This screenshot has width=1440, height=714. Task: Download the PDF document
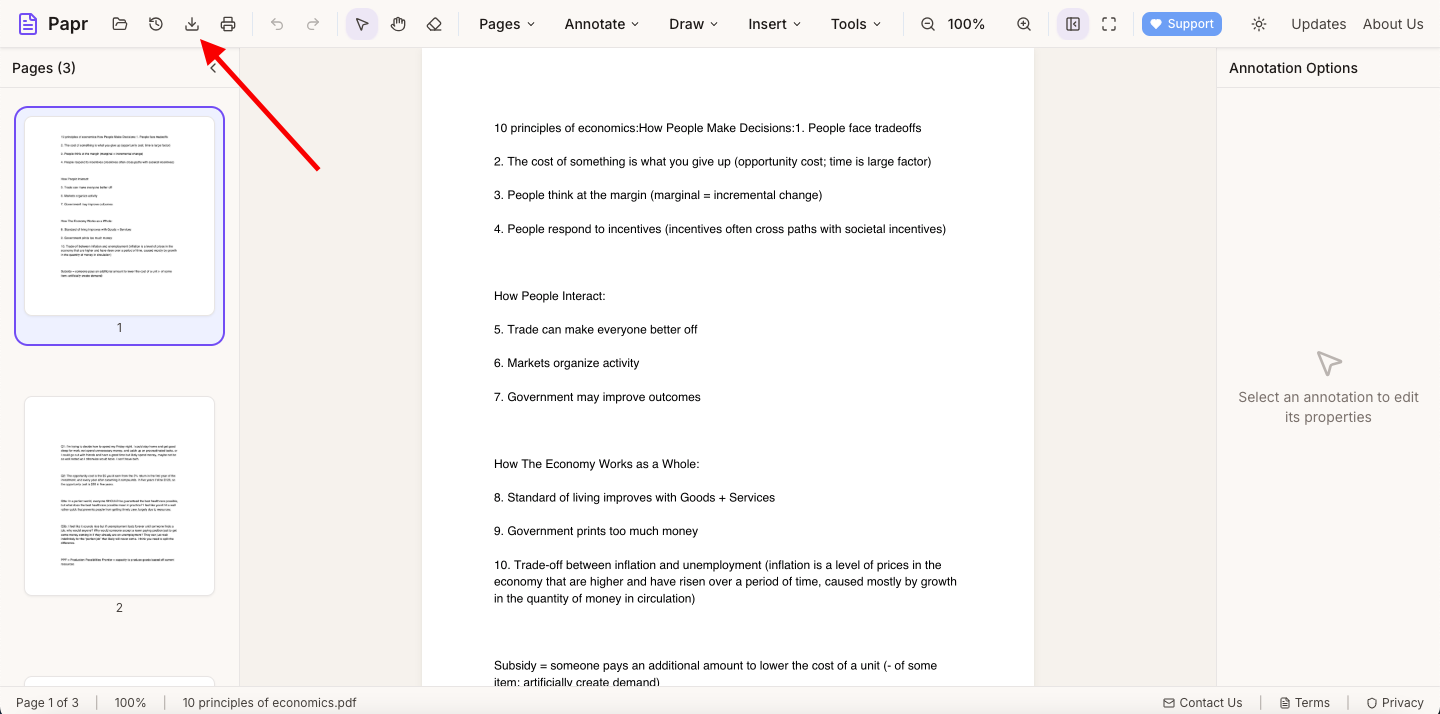coord(192,24)
